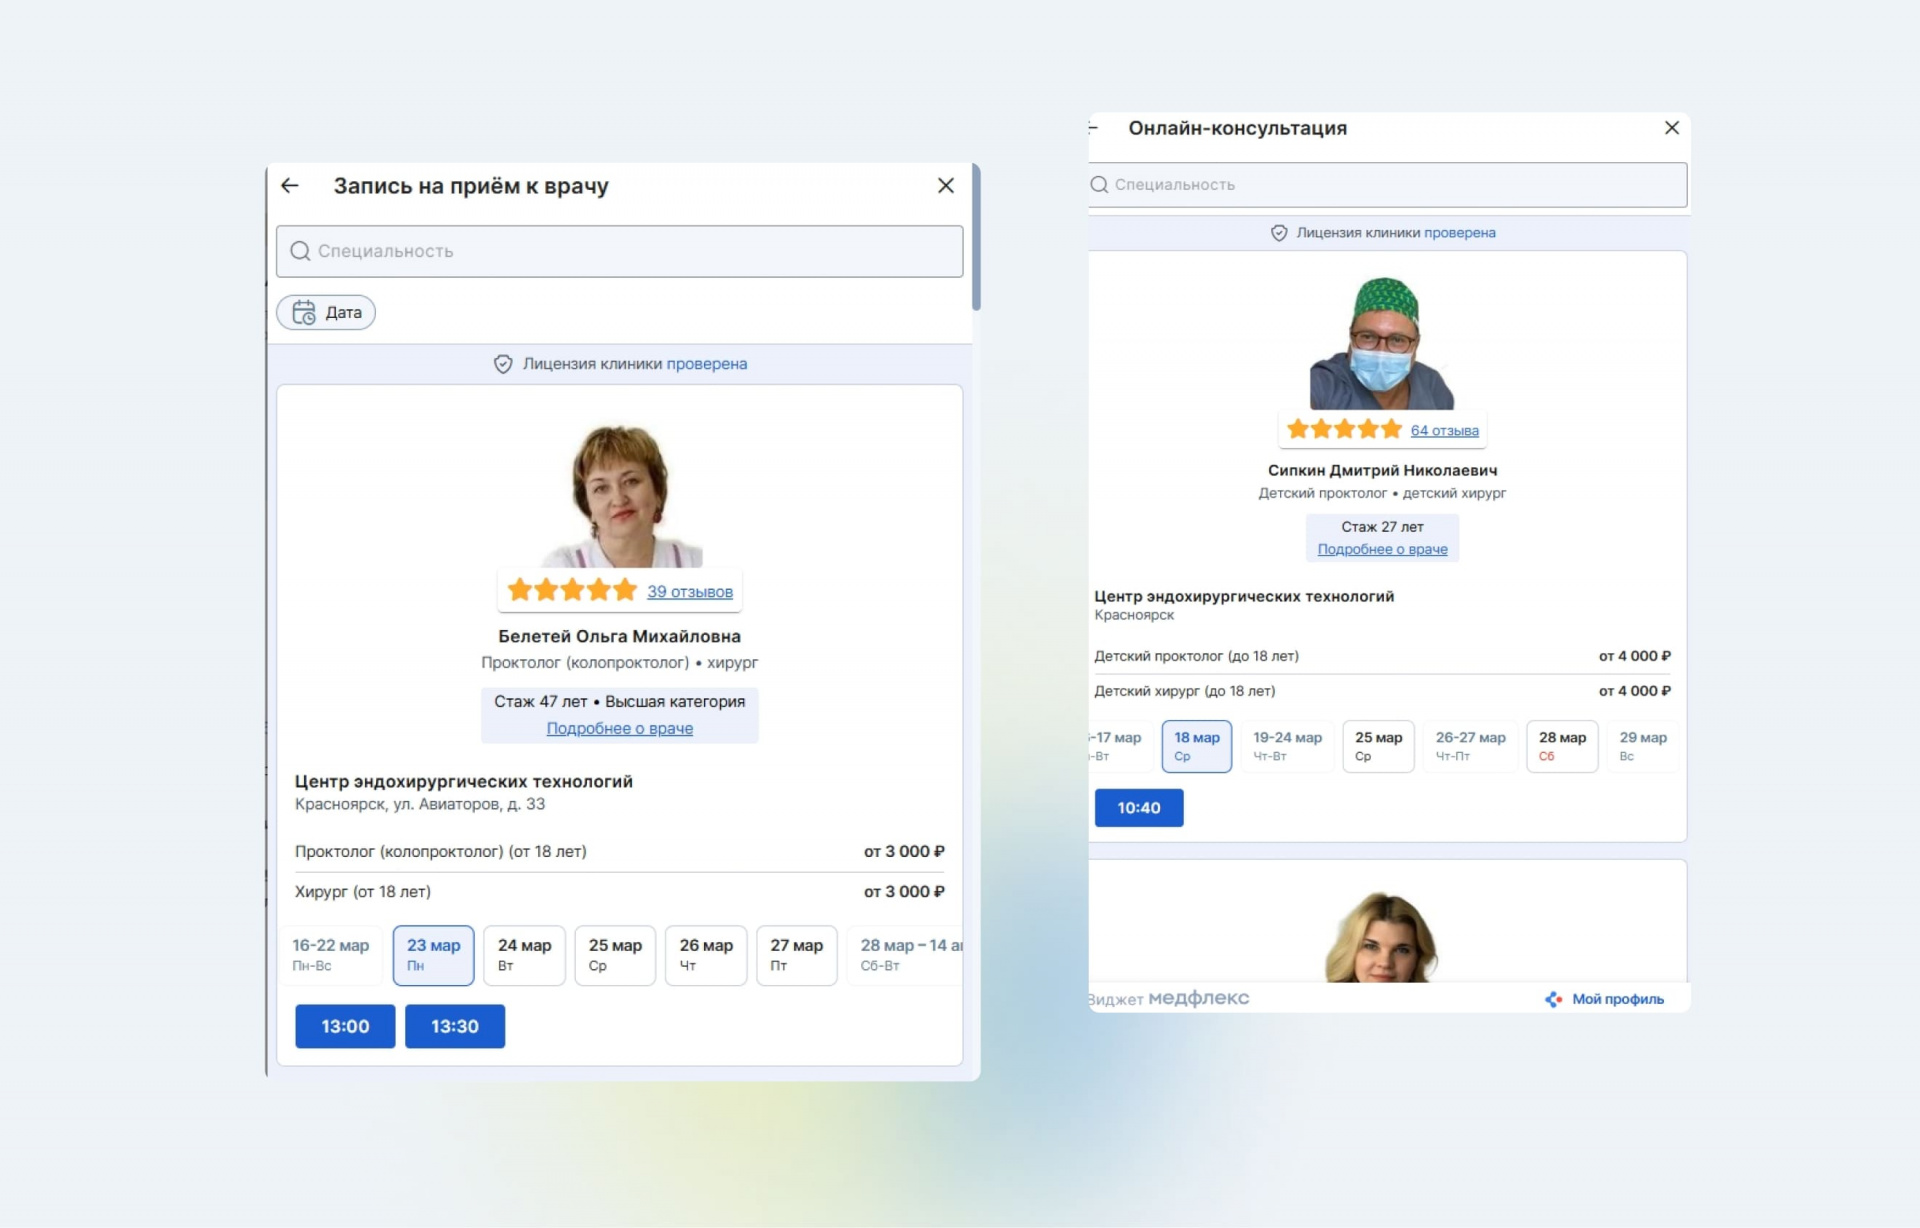Click the appointment panel vertical scrollbar

[x=976, y=238]
